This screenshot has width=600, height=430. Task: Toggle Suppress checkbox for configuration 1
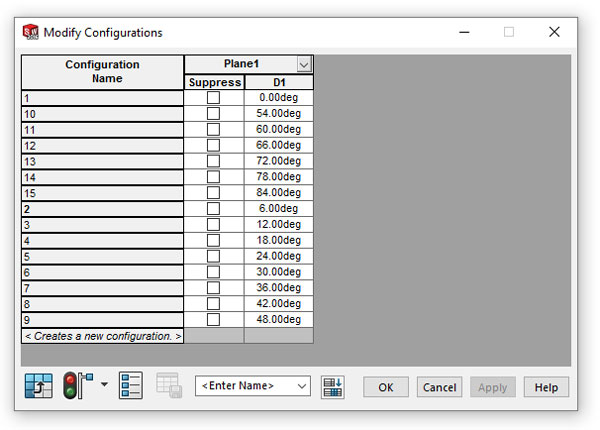coord(213,98)
